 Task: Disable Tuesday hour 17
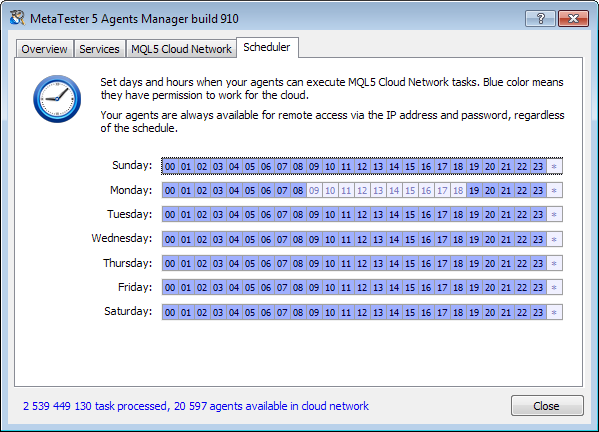coord(442,215)
